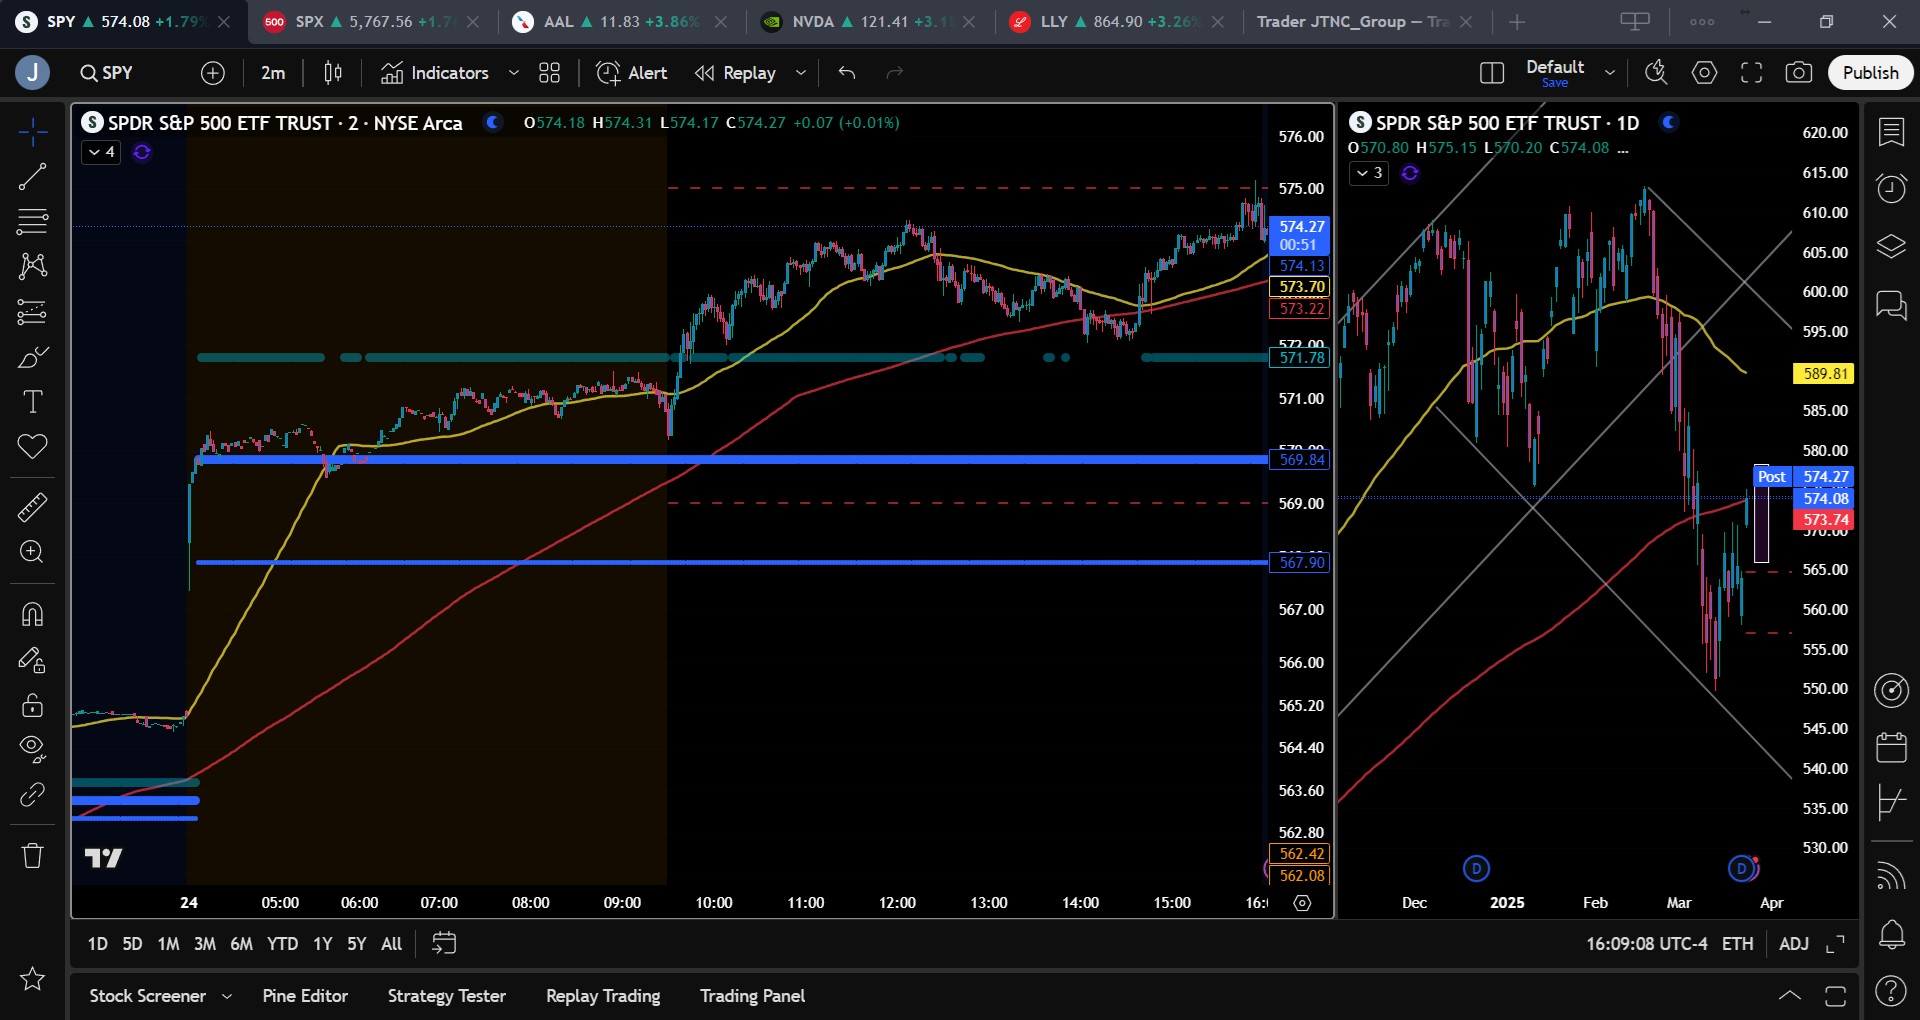Image resolution: width=1920 pixels, height=1020 pixels.
Task: Expand the Replay options dropdown arrow
Action: point(801,73)
